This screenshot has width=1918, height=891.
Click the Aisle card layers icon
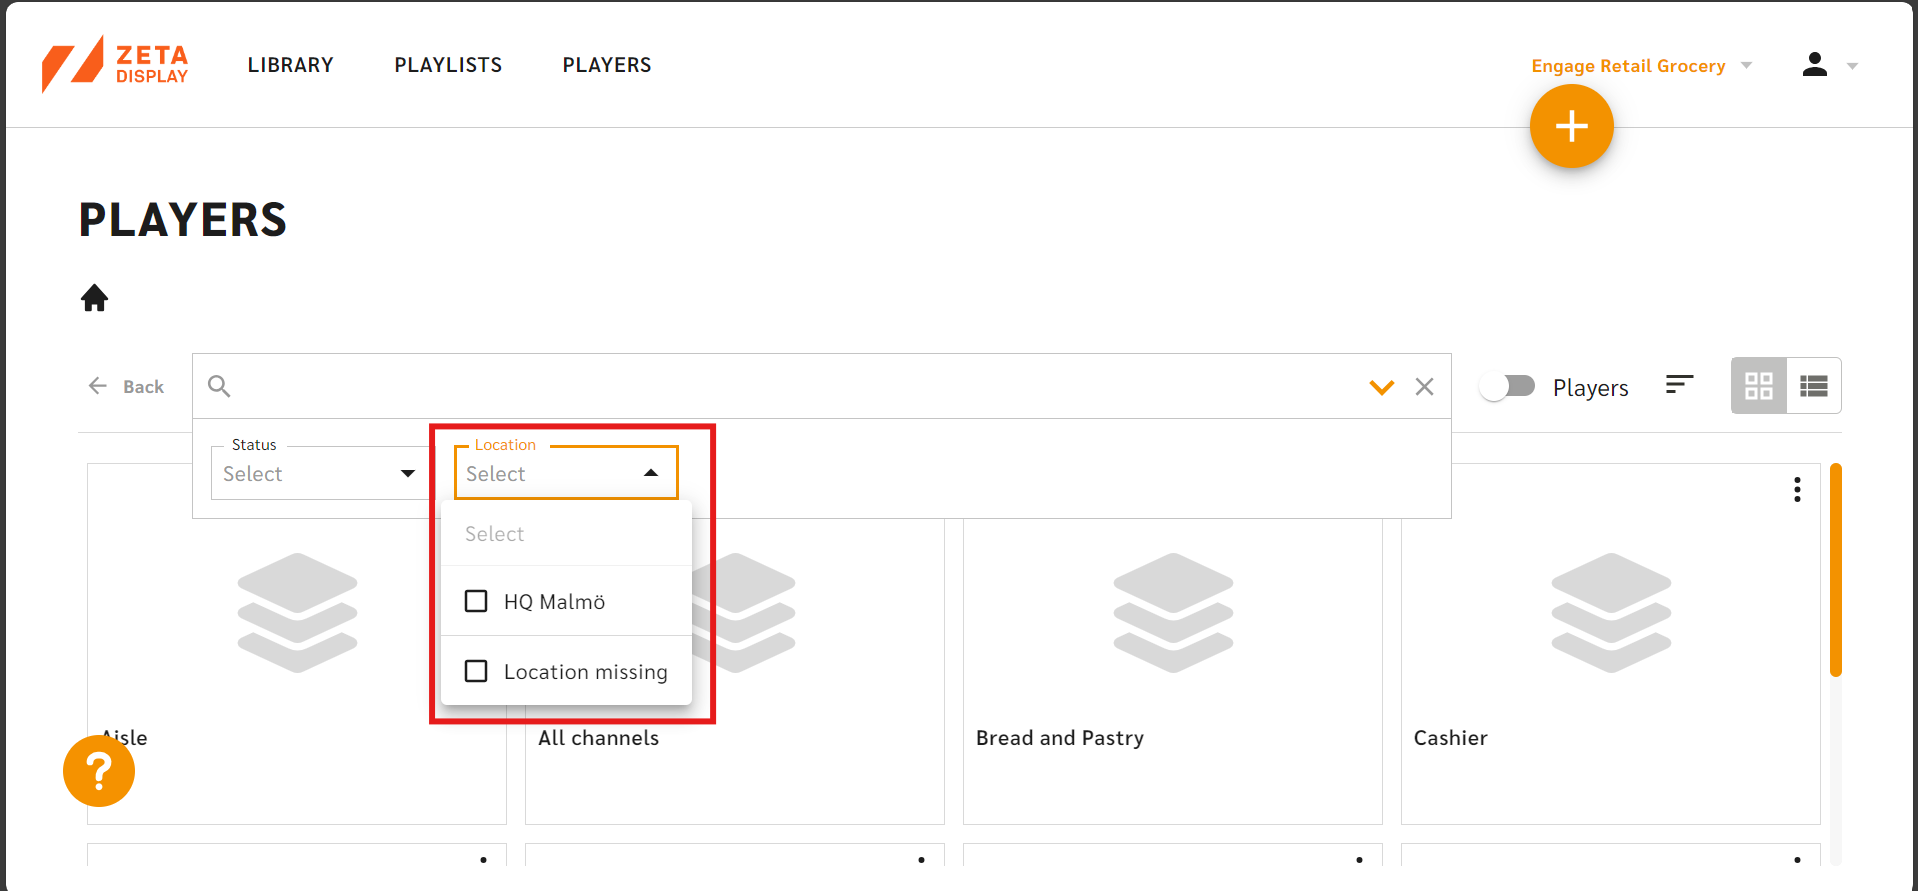297,612
